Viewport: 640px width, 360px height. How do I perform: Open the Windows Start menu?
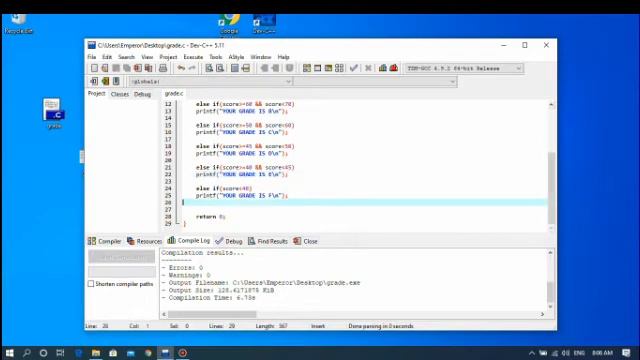pyautogui.click(x=10, y=353)
